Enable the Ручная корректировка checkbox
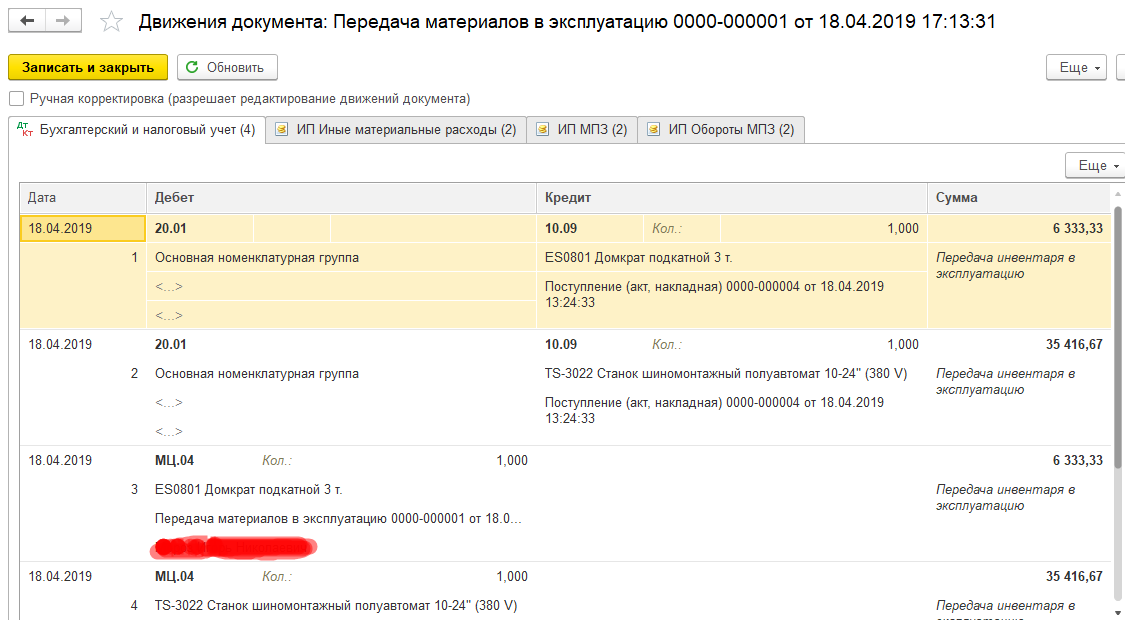The width and height of the screenshot is (1125, 620). pos(16,99)
